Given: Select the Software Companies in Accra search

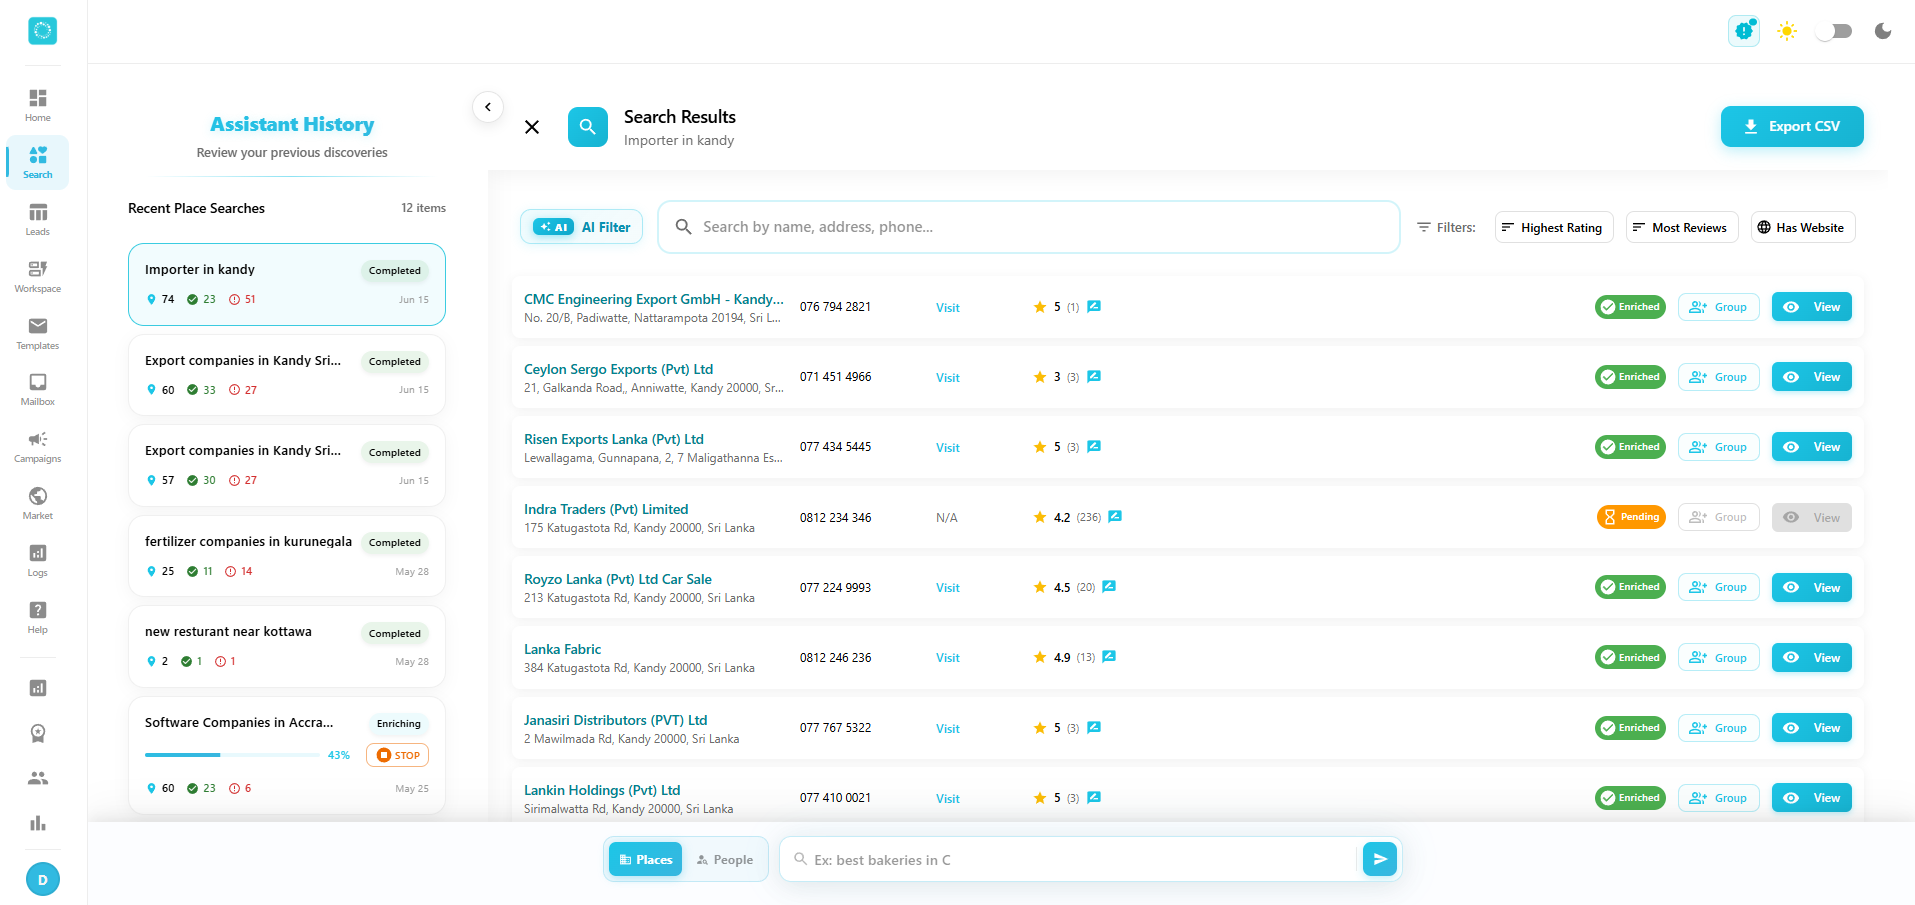Looking at the screenshot, I should (x=287, y=755).
